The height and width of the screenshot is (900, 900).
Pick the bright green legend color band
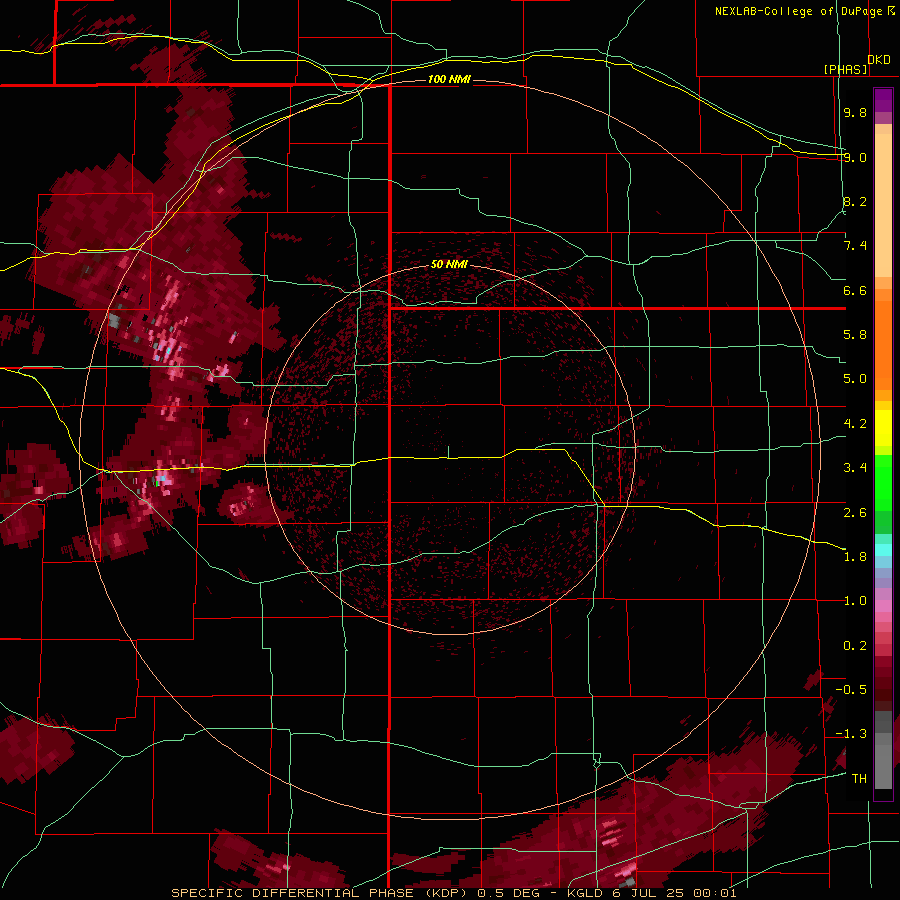point(883,482)
